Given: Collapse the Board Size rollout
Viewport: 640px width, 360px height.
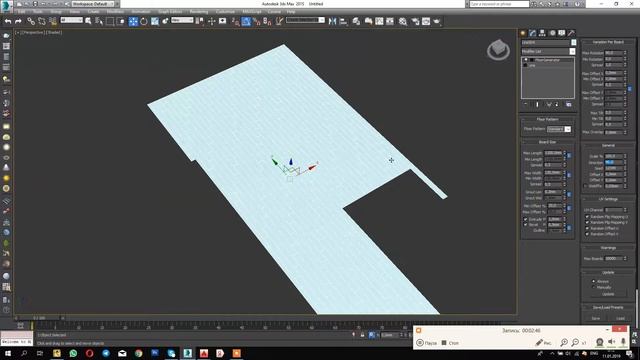Looking at the screenshot, I should (547, 142).
